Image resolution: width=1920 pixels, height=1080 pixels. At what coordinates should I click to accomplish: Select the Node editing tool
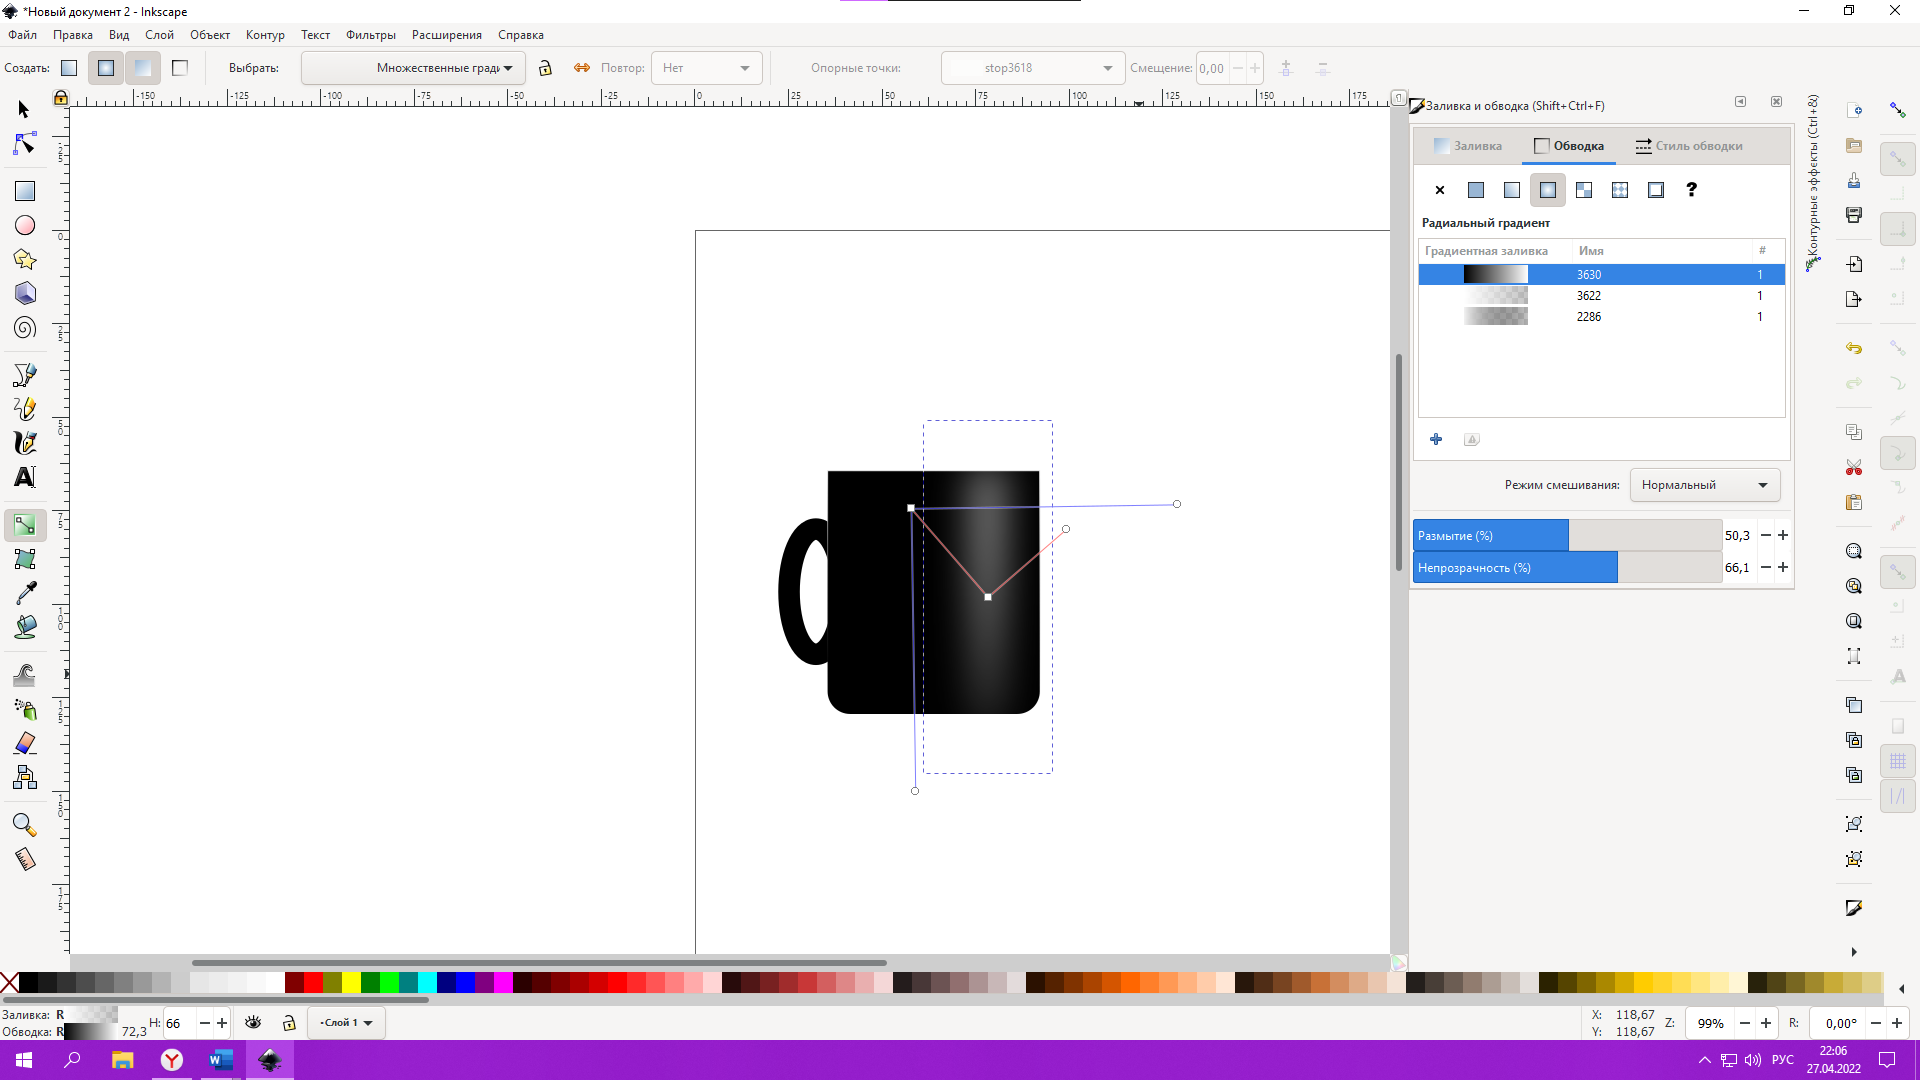[x=24, y=145]
